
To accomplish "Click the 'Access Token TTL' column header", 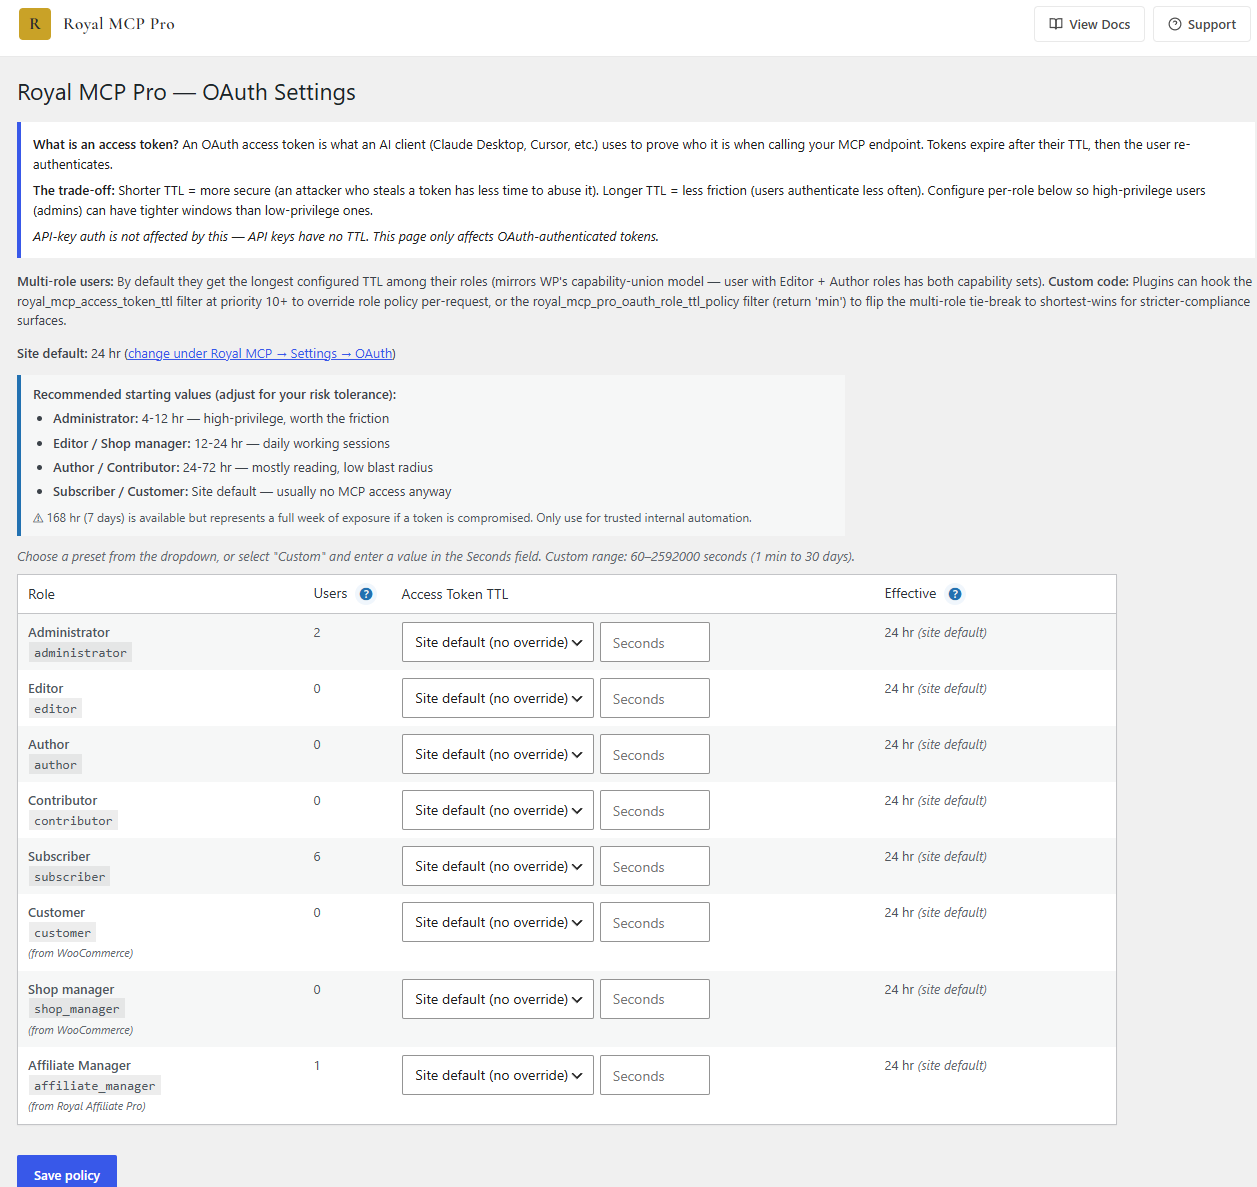I will click(x=455, y=594).
